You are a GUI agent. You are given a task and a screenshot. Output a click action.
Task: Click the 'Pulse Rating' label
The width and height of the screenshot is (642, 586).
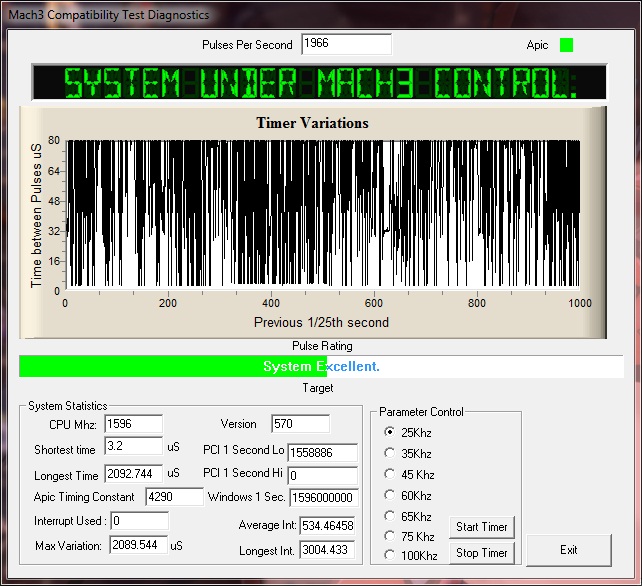pos(322,346)
